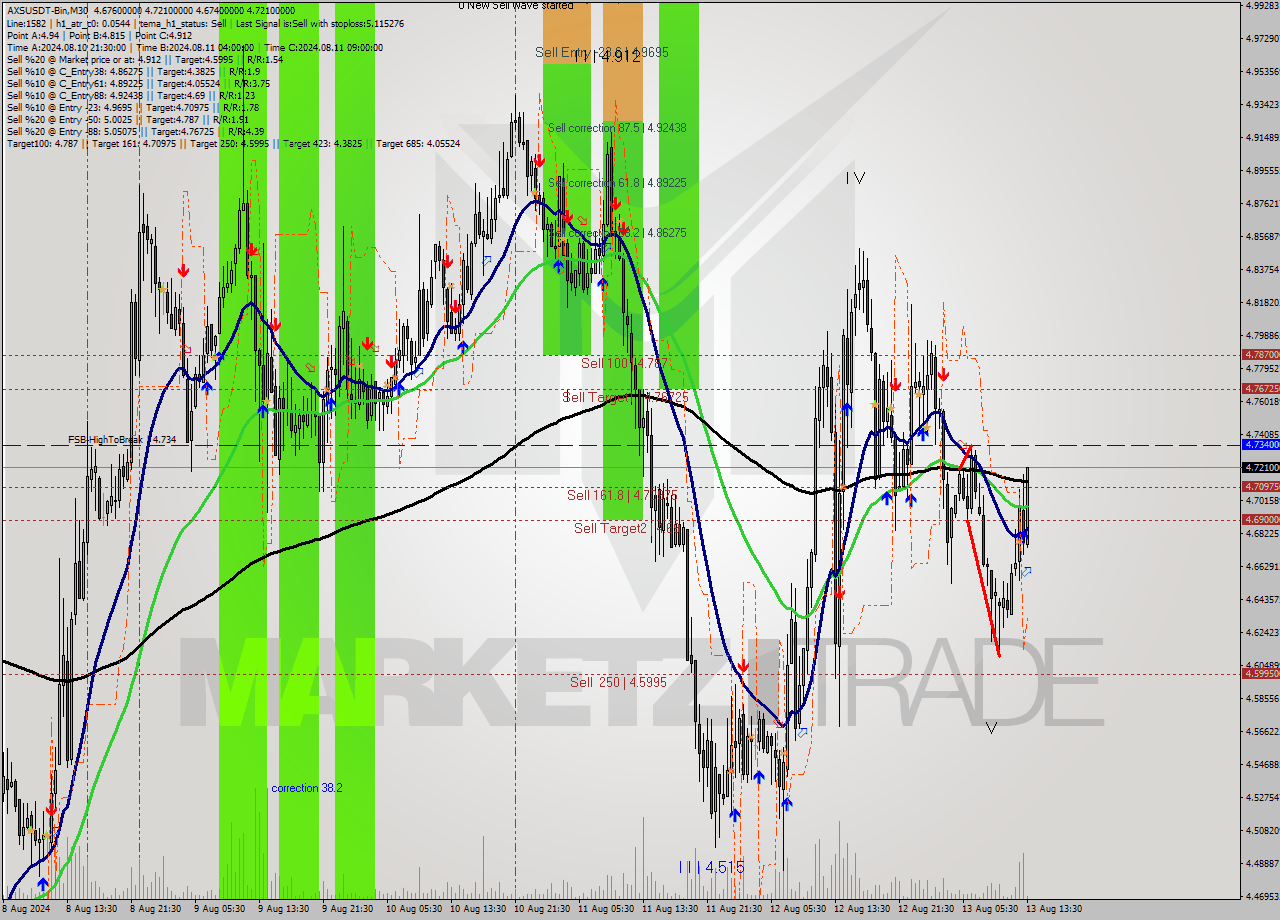Image resolution: width=1280 pixels, height=920 pixels.
Task: Select the 'I V' wave label
Action: click(855, 178)
